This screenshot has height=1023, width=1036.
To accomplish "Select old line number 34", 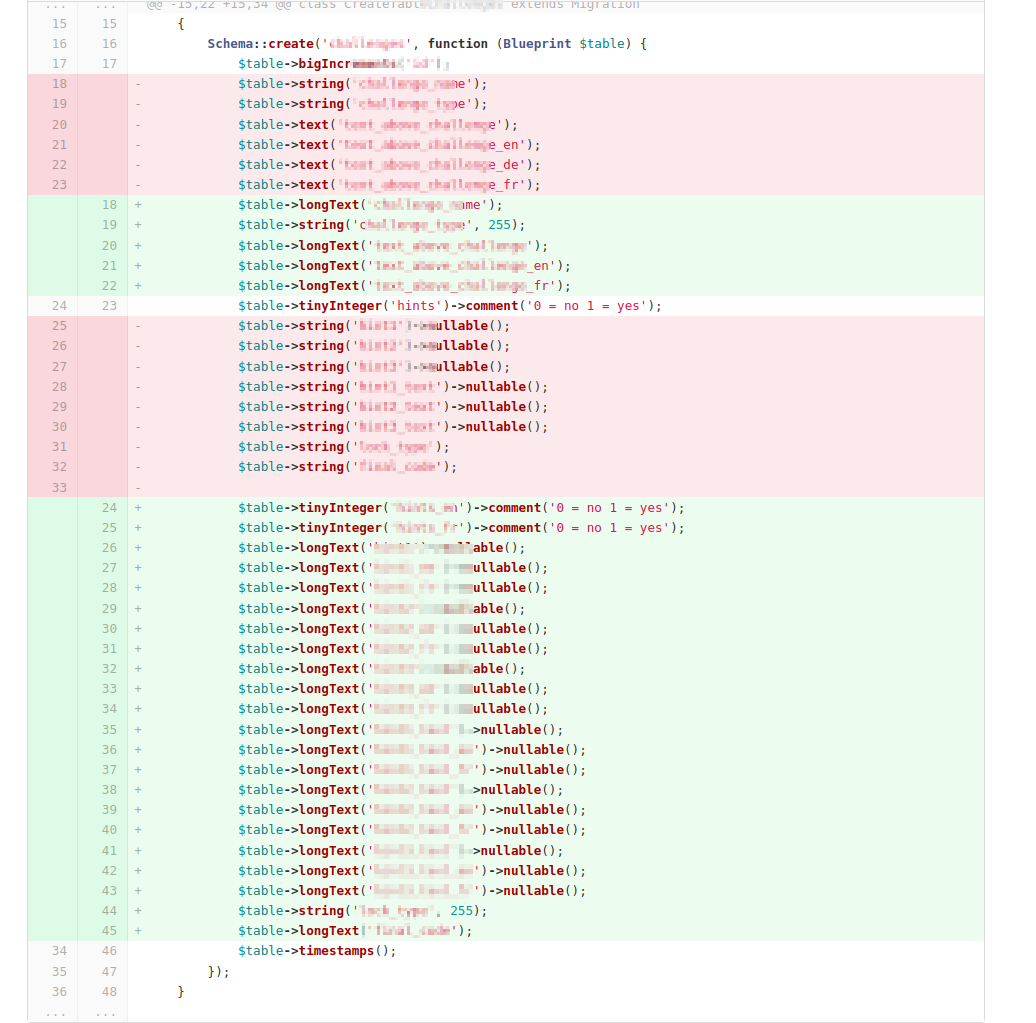I will pyautogui.click(x=59, y=951).
